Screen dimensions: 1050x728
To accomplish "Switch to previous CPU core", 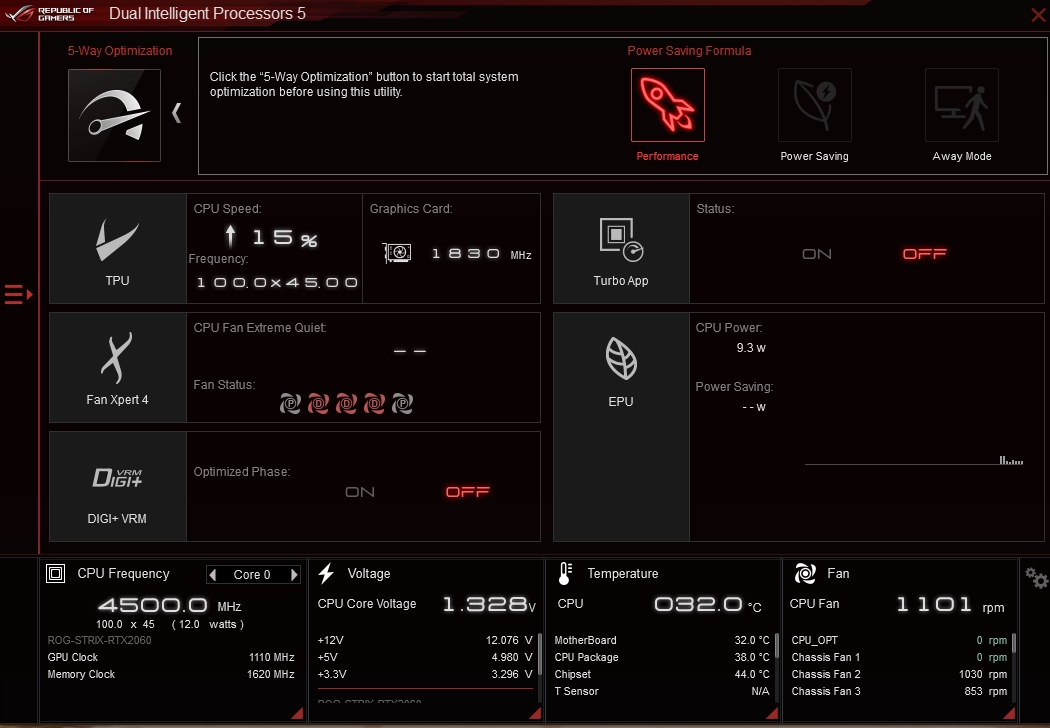I will (x=213, y=575).
